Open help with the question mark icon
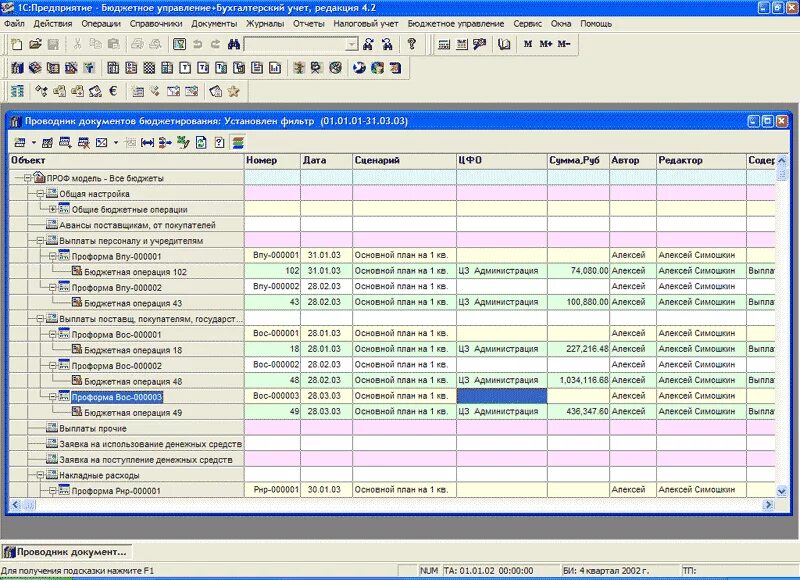This screenshot has height=580, width=800. tap(412, 44)
